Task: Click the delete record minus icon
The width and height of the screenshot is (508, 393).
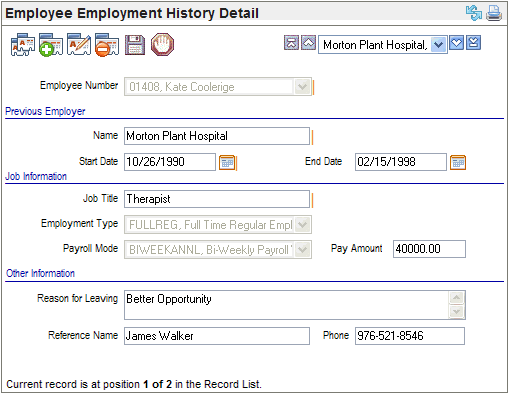Action: pyautogui.click(x=107, y=44)
